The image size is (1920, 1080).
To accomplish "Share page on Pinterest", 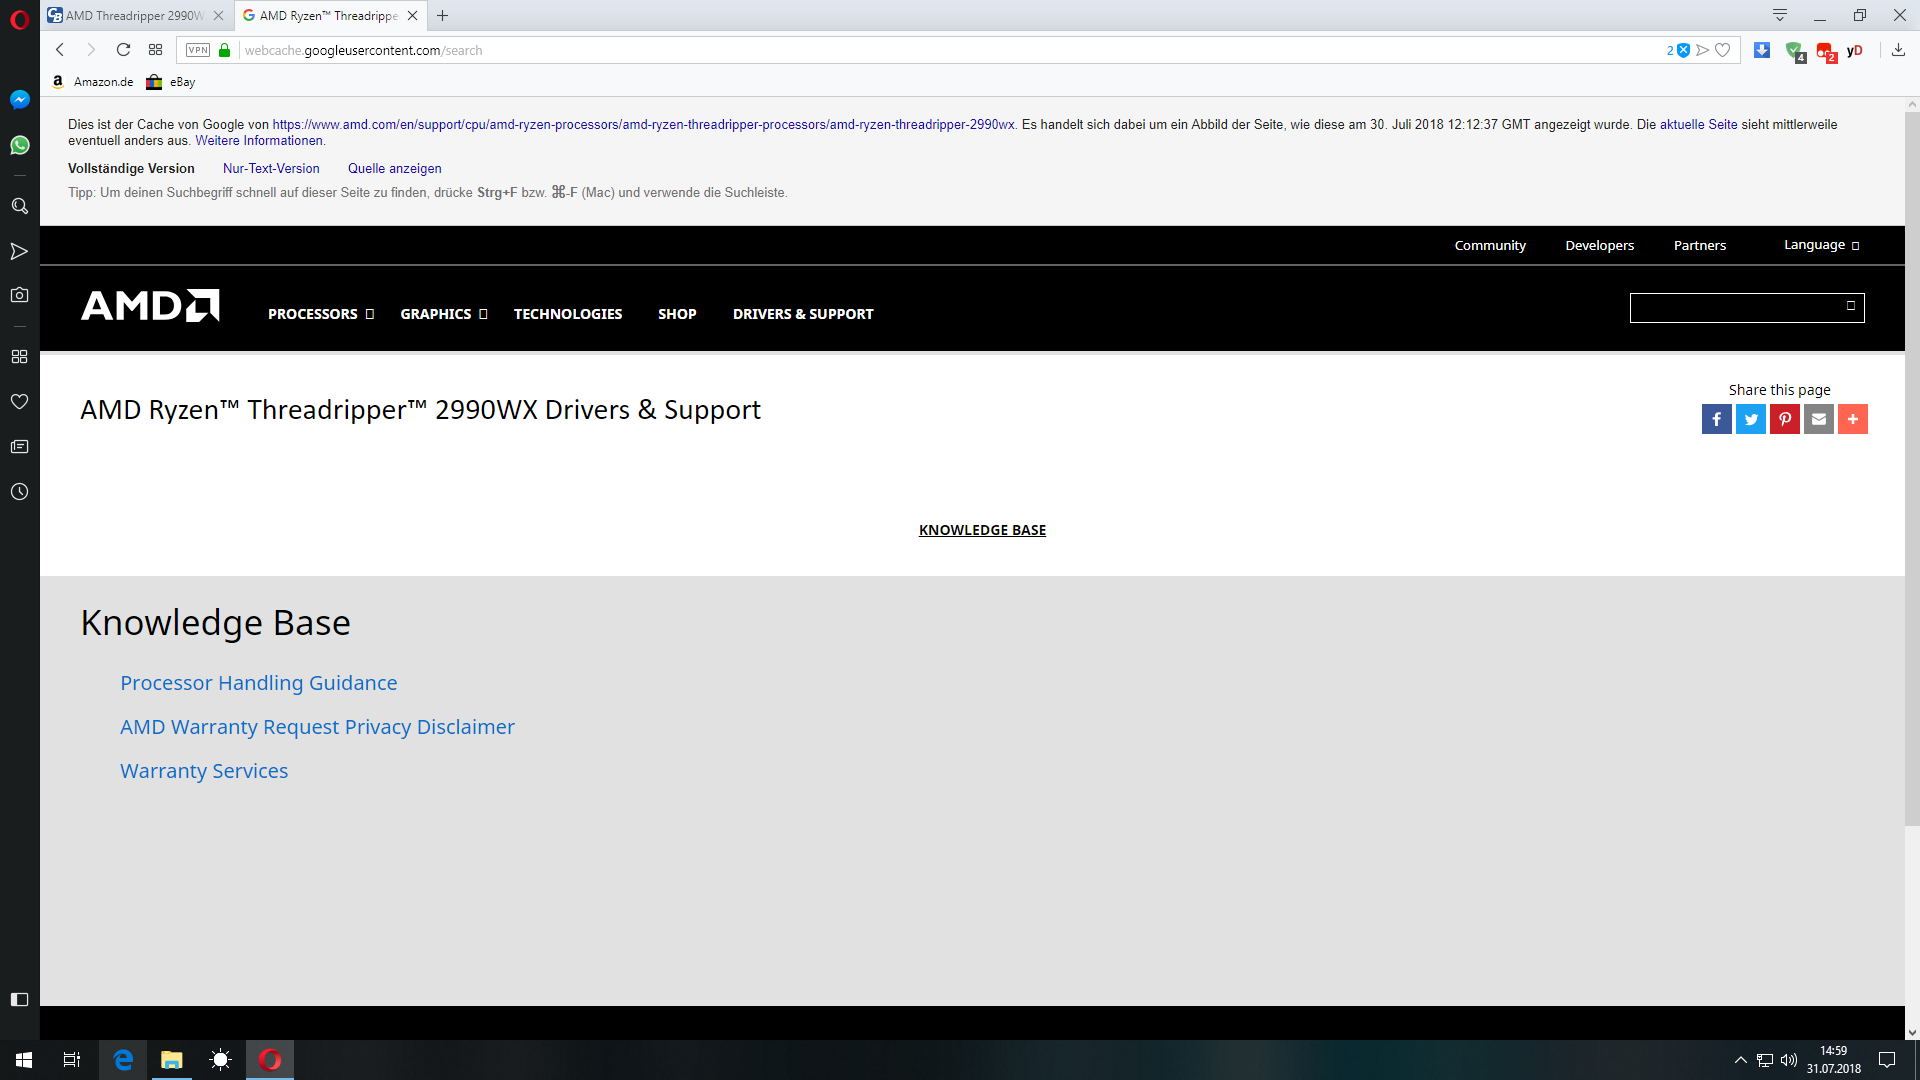I will click(x=1784, y=419).
